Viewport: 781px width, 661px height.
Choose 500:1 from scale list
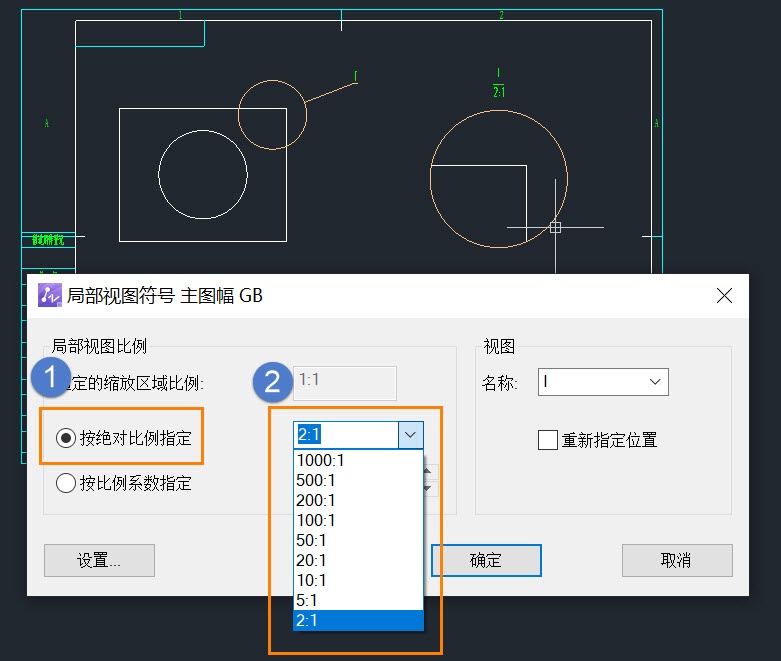[x=358, y=480]
